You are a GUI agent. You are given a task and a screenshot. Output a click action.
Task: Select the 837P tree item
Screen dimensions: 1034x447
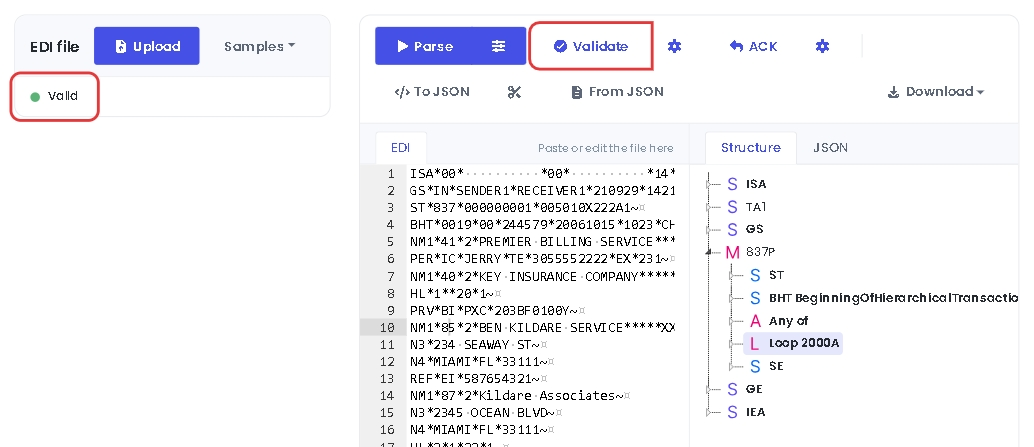tap(760, 252)
